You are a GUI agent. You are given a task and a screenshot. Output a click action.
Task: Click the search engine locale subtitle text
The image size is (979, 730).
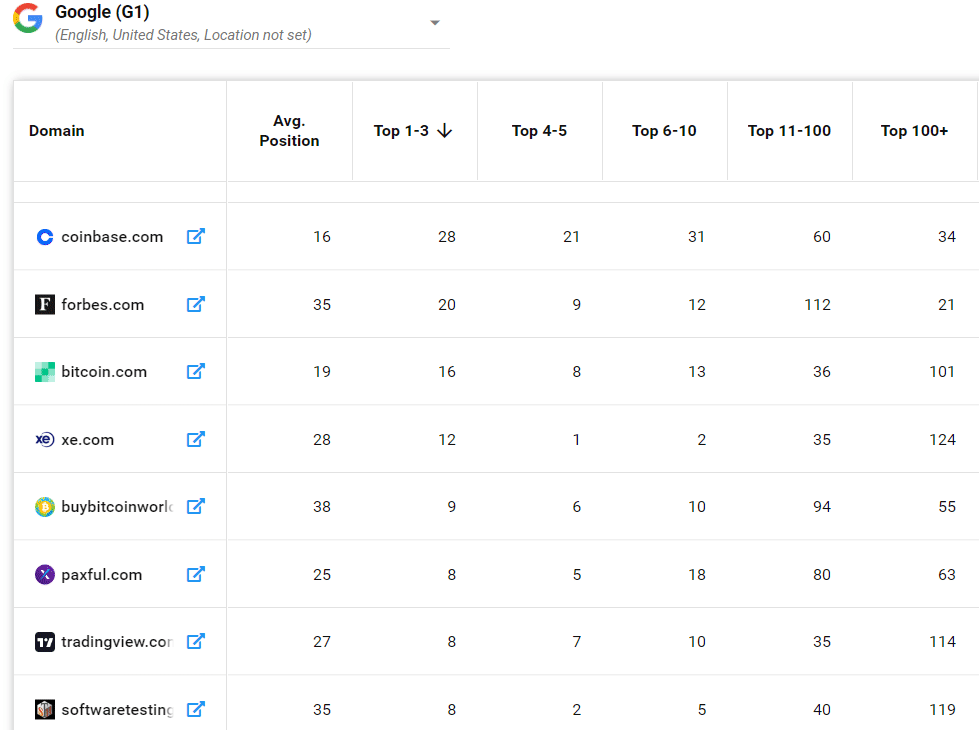pyautogui.click(x=184, y=35)
